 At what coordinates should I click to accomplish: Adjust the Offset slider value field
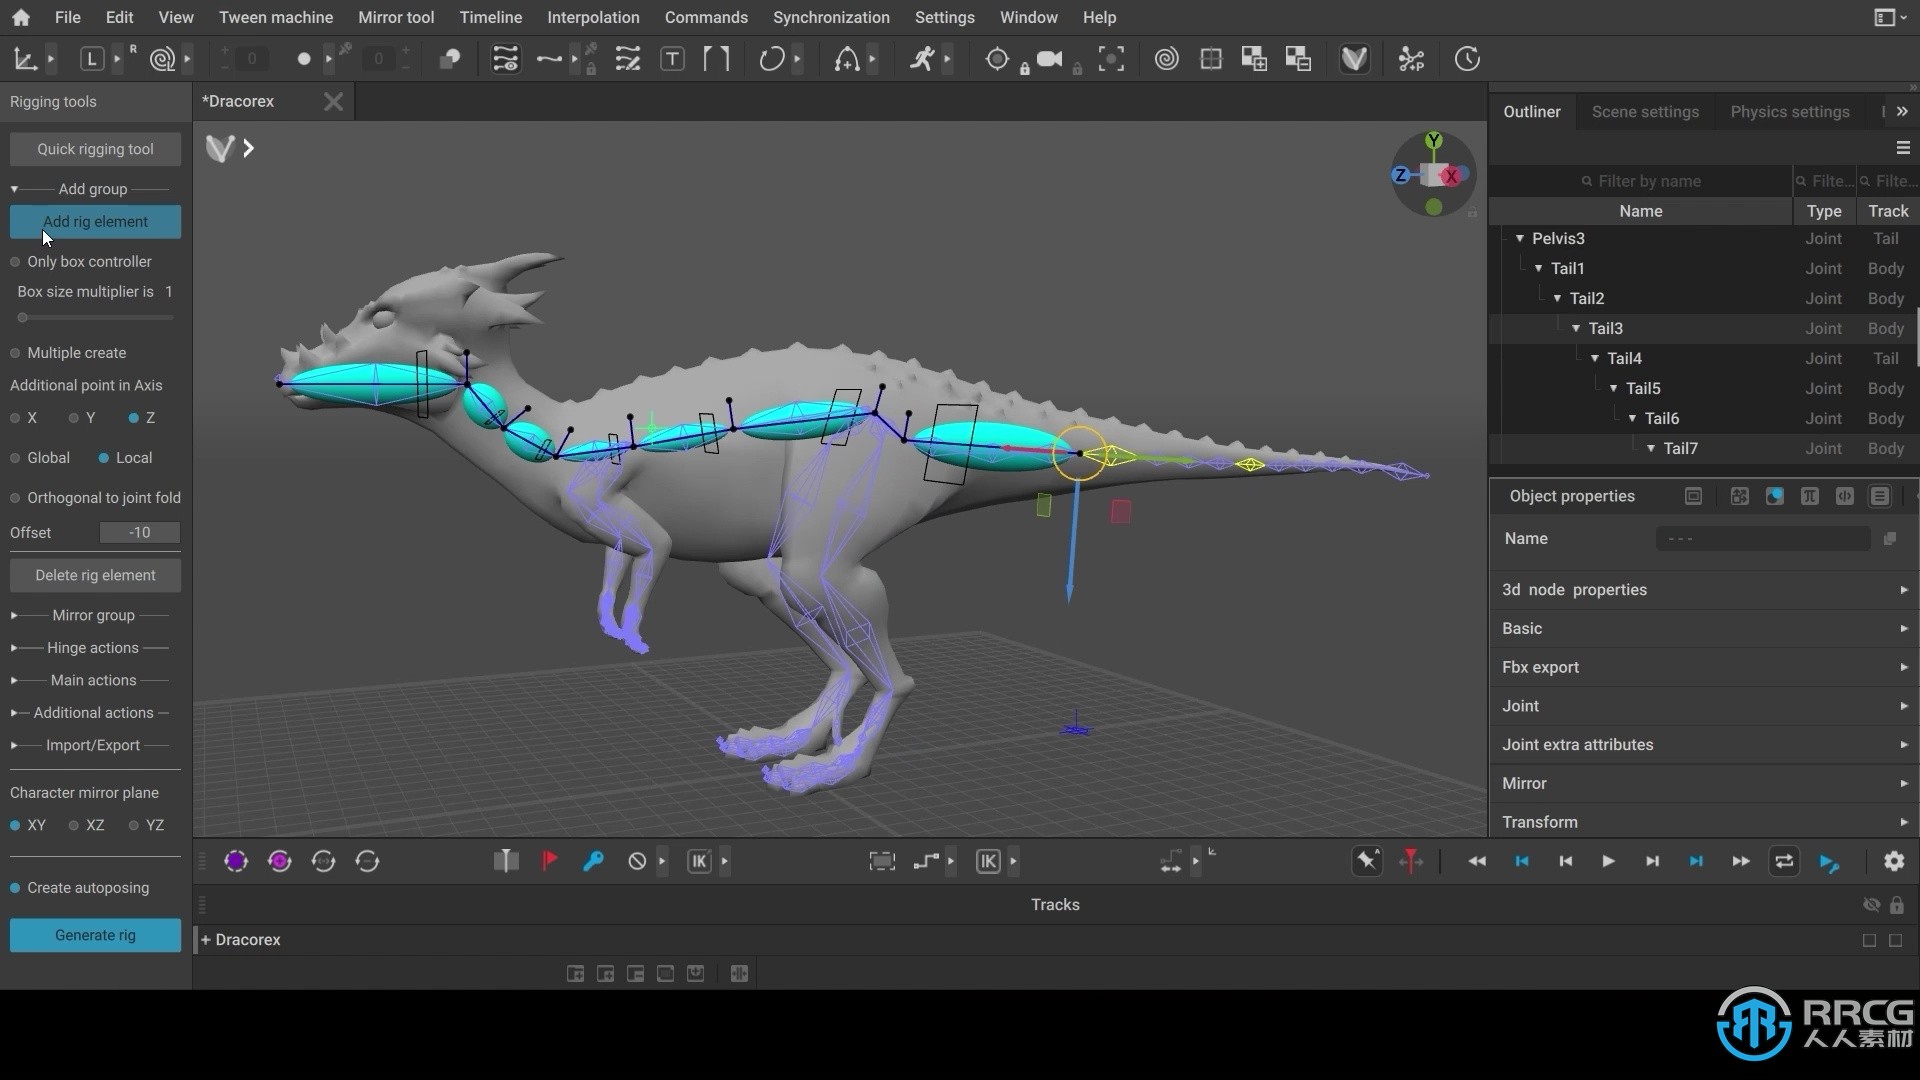click(x=138, y=533)
